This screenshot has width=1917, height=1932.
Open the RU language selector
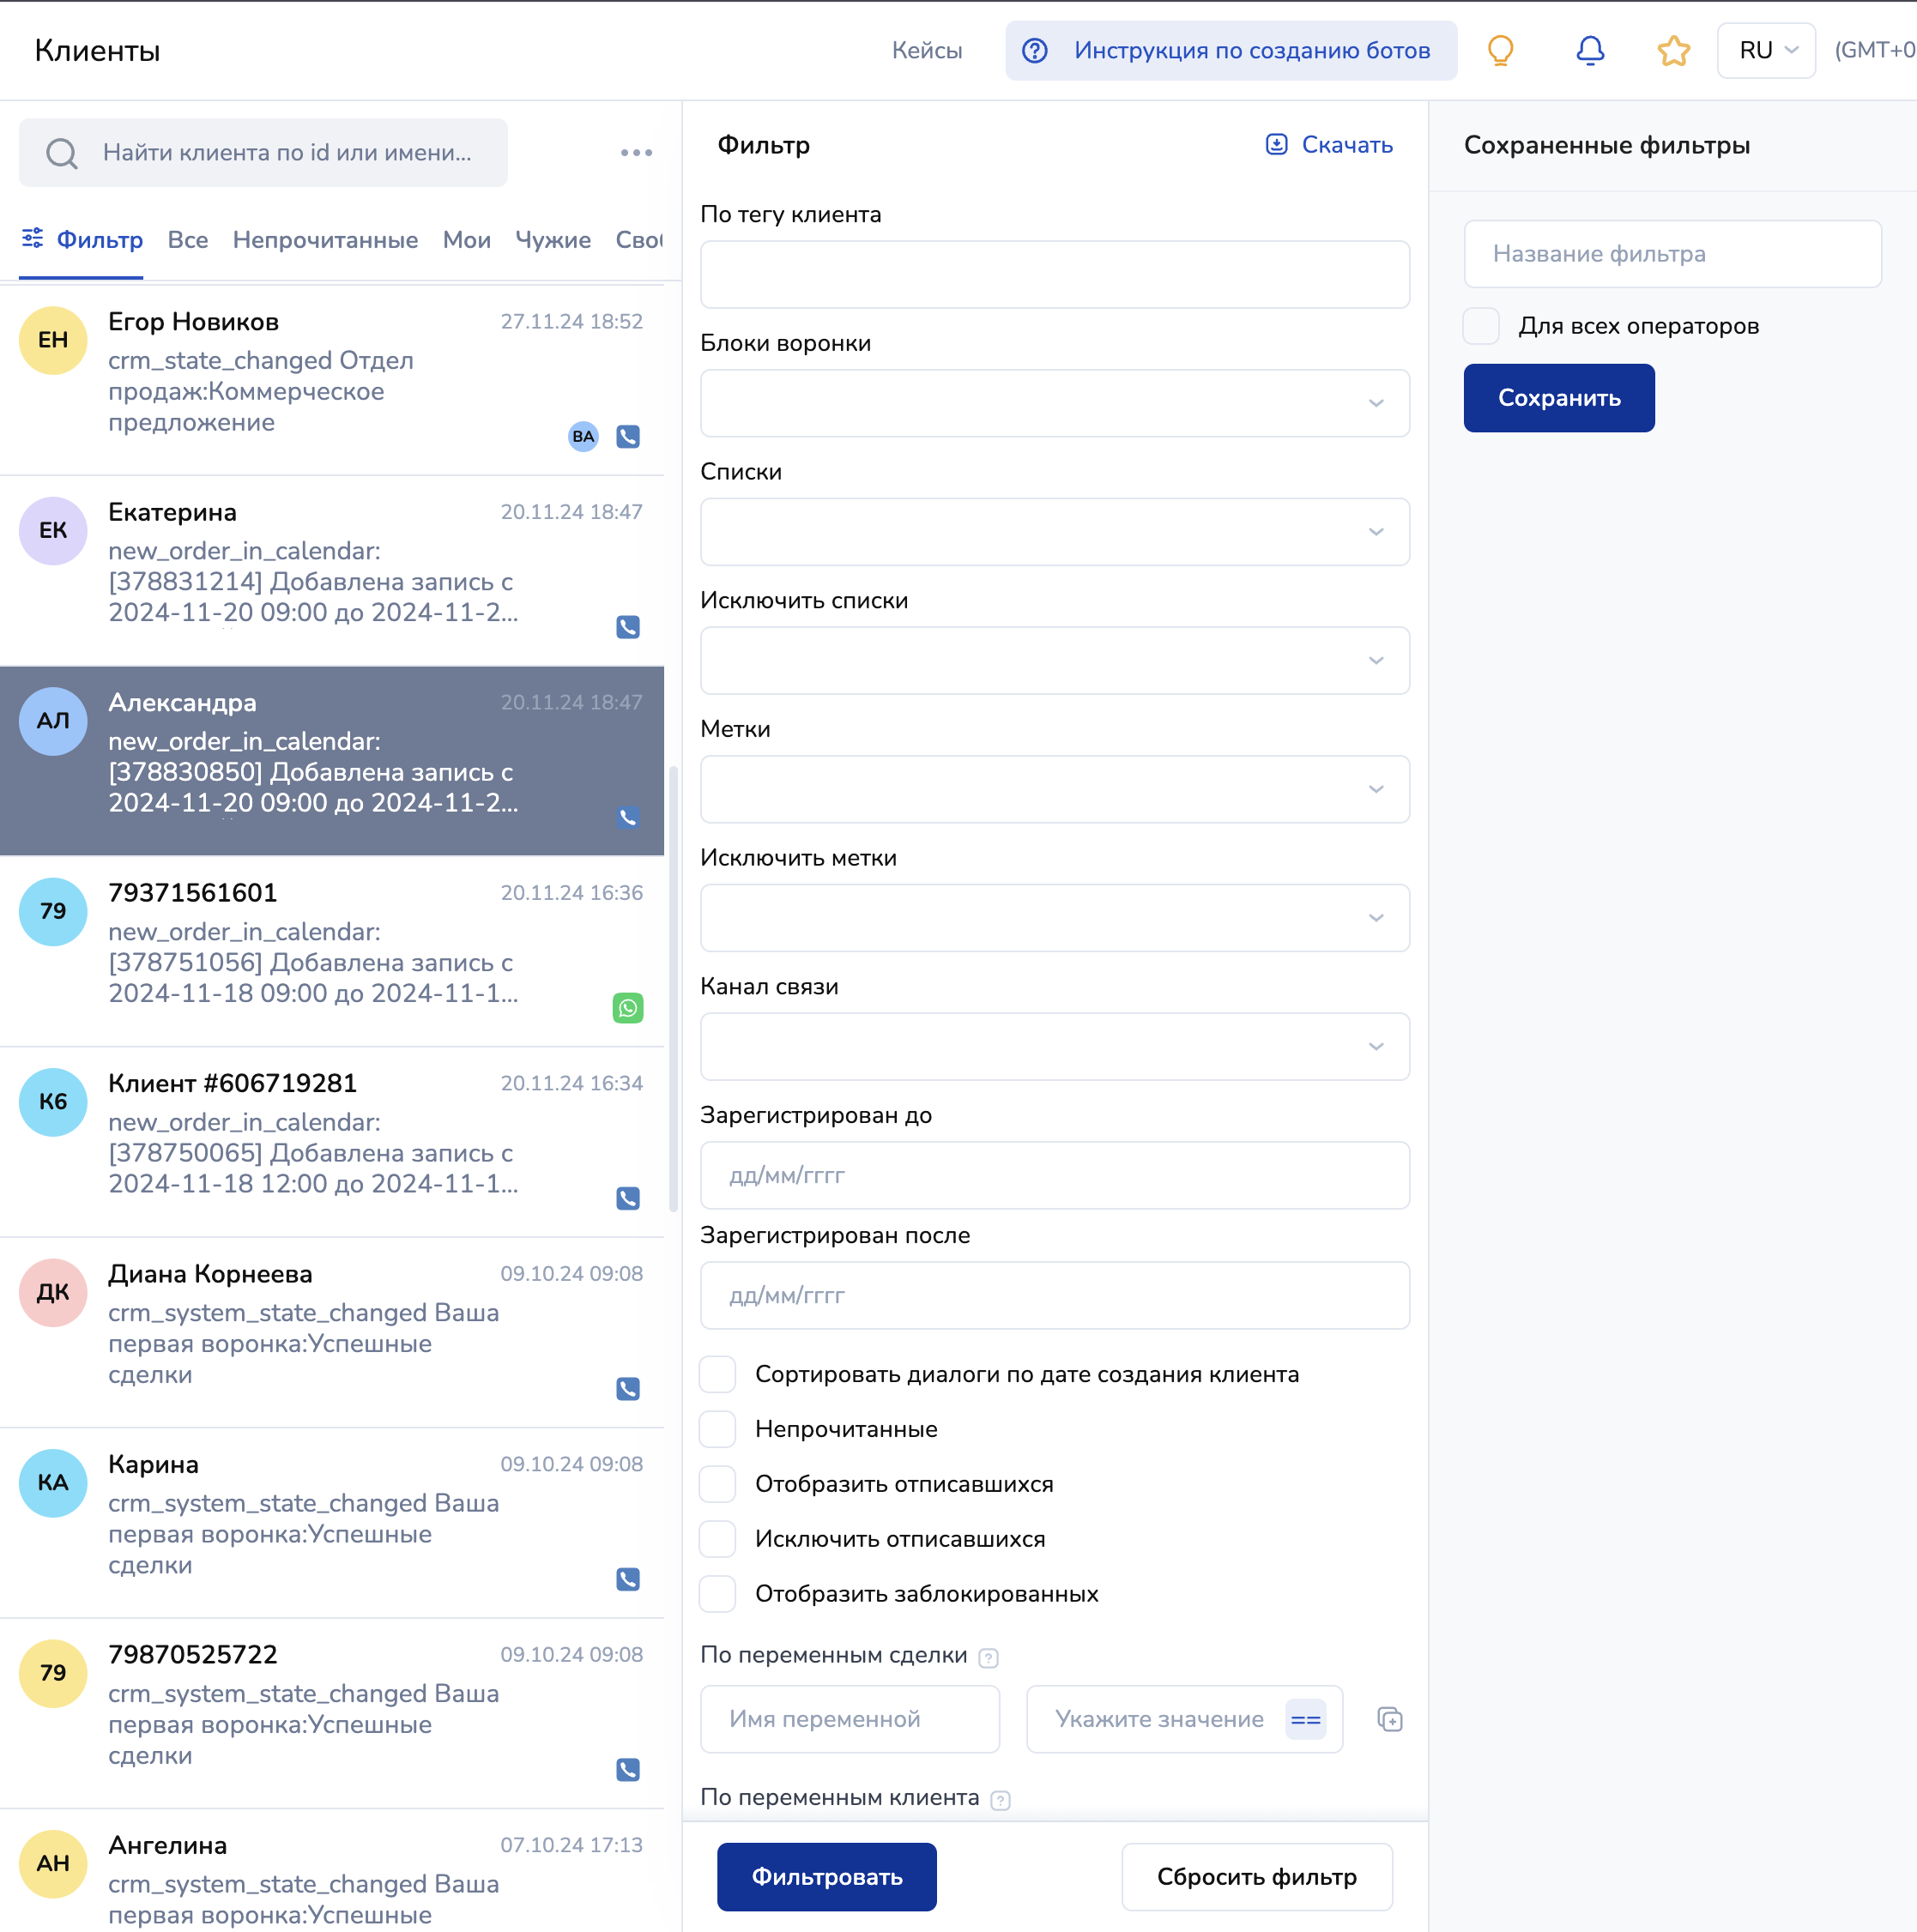(1766, 50)
